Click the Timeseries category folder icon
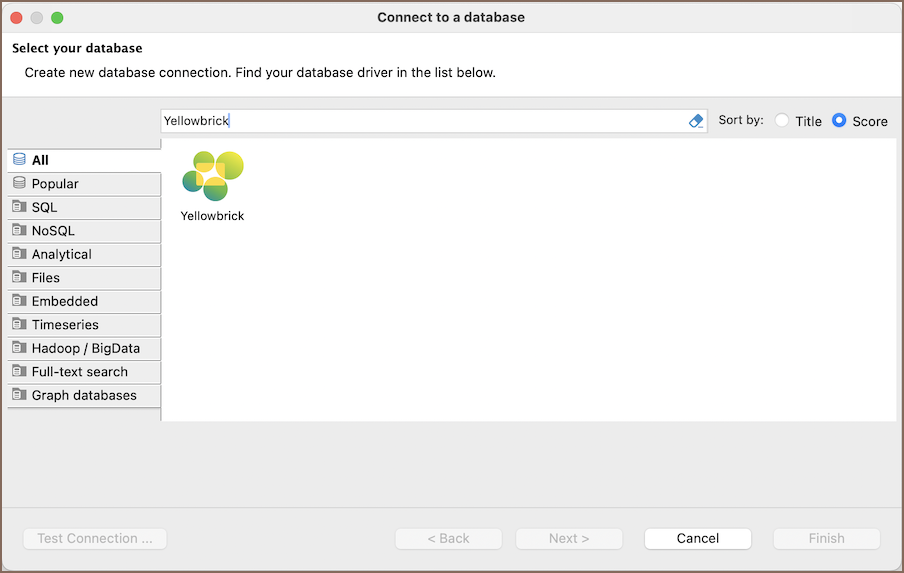The width and height of the screenshot is (904, 573). point(19,325)
